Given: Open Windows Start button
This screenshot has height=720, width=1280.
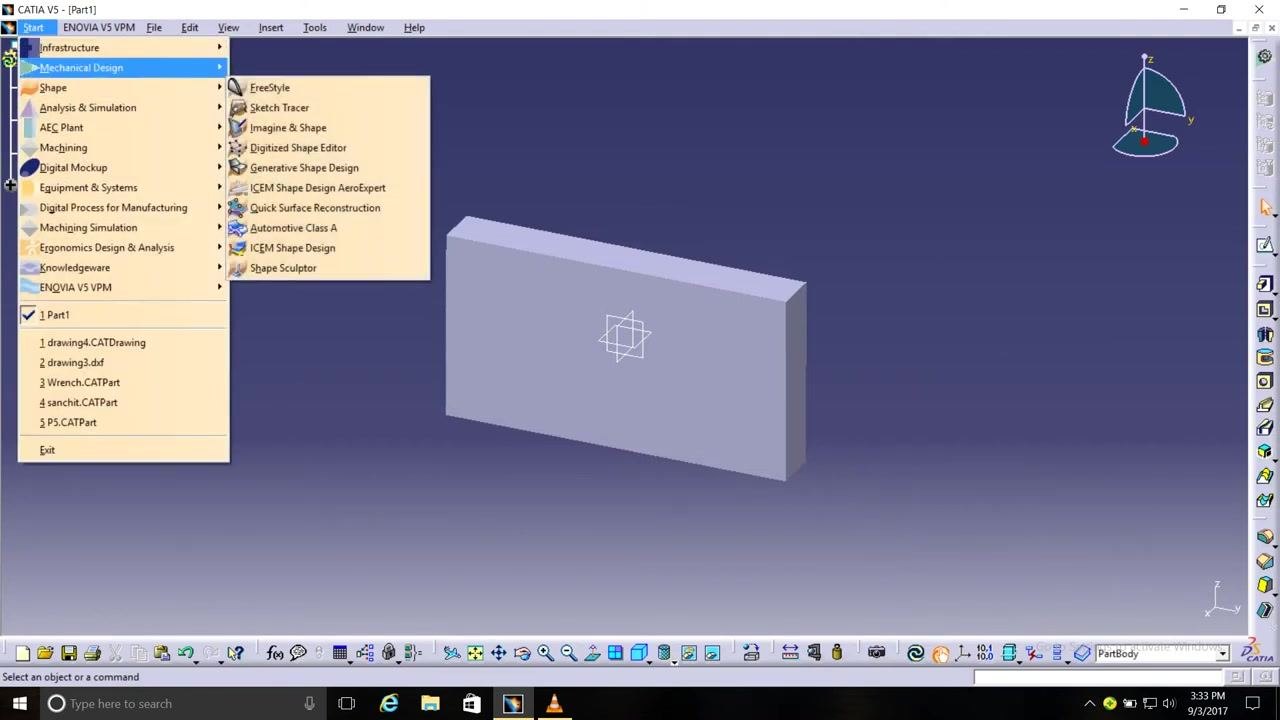Looking at the screenshot, I should point(20,704).
